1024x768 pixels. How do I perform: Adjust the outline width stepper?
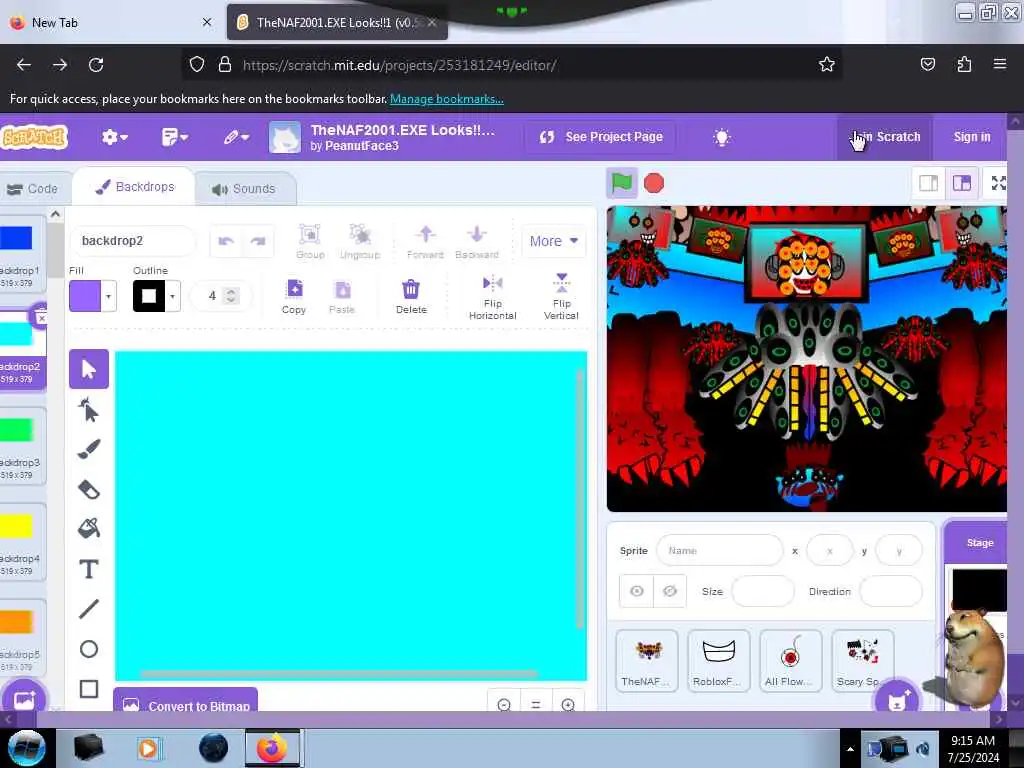pos(230,296)
